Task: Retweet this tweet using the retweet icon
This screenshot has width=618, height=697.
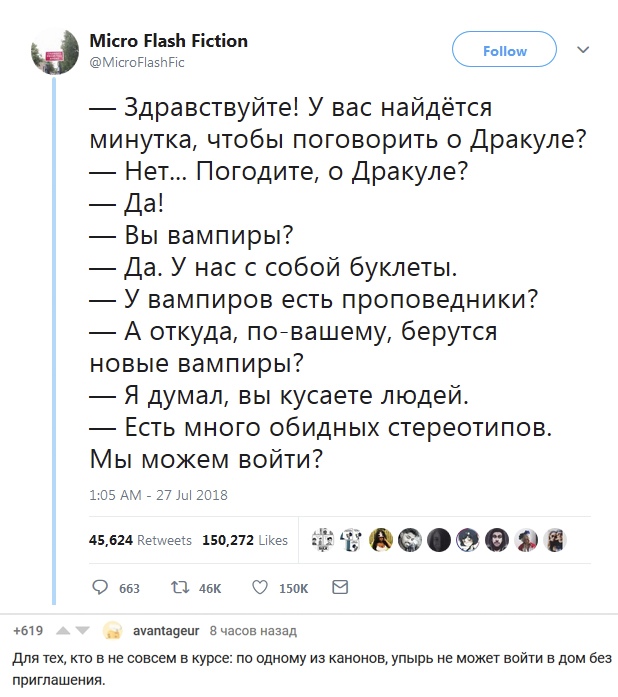Action: coord(180,588)
